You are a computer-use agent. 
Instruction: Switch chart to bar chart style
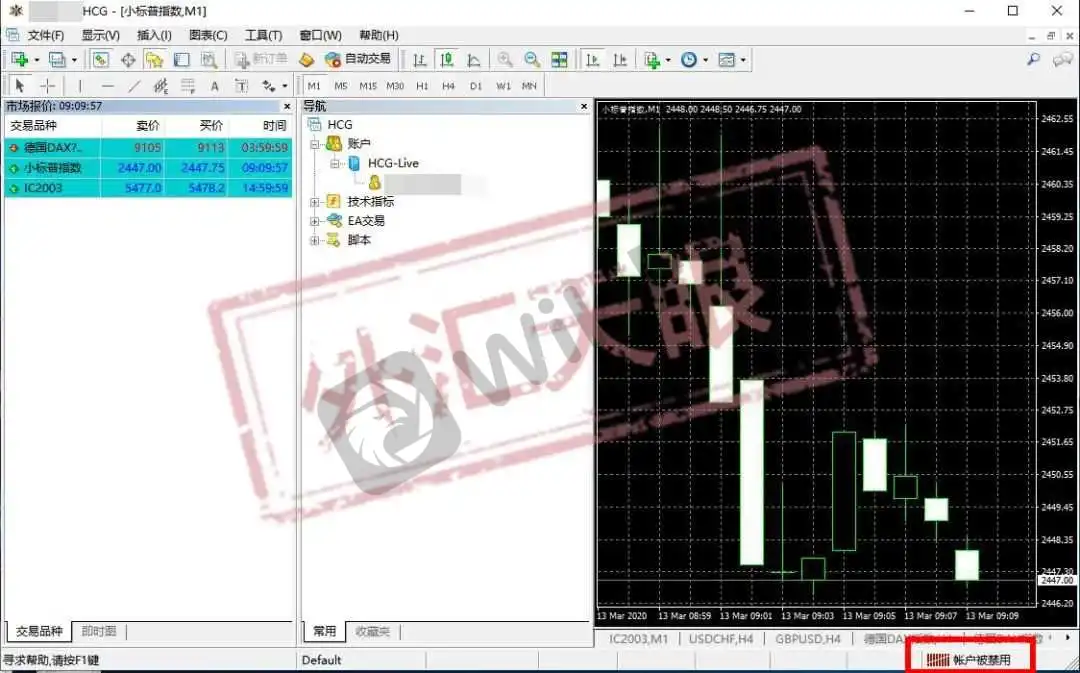point(419,60)
